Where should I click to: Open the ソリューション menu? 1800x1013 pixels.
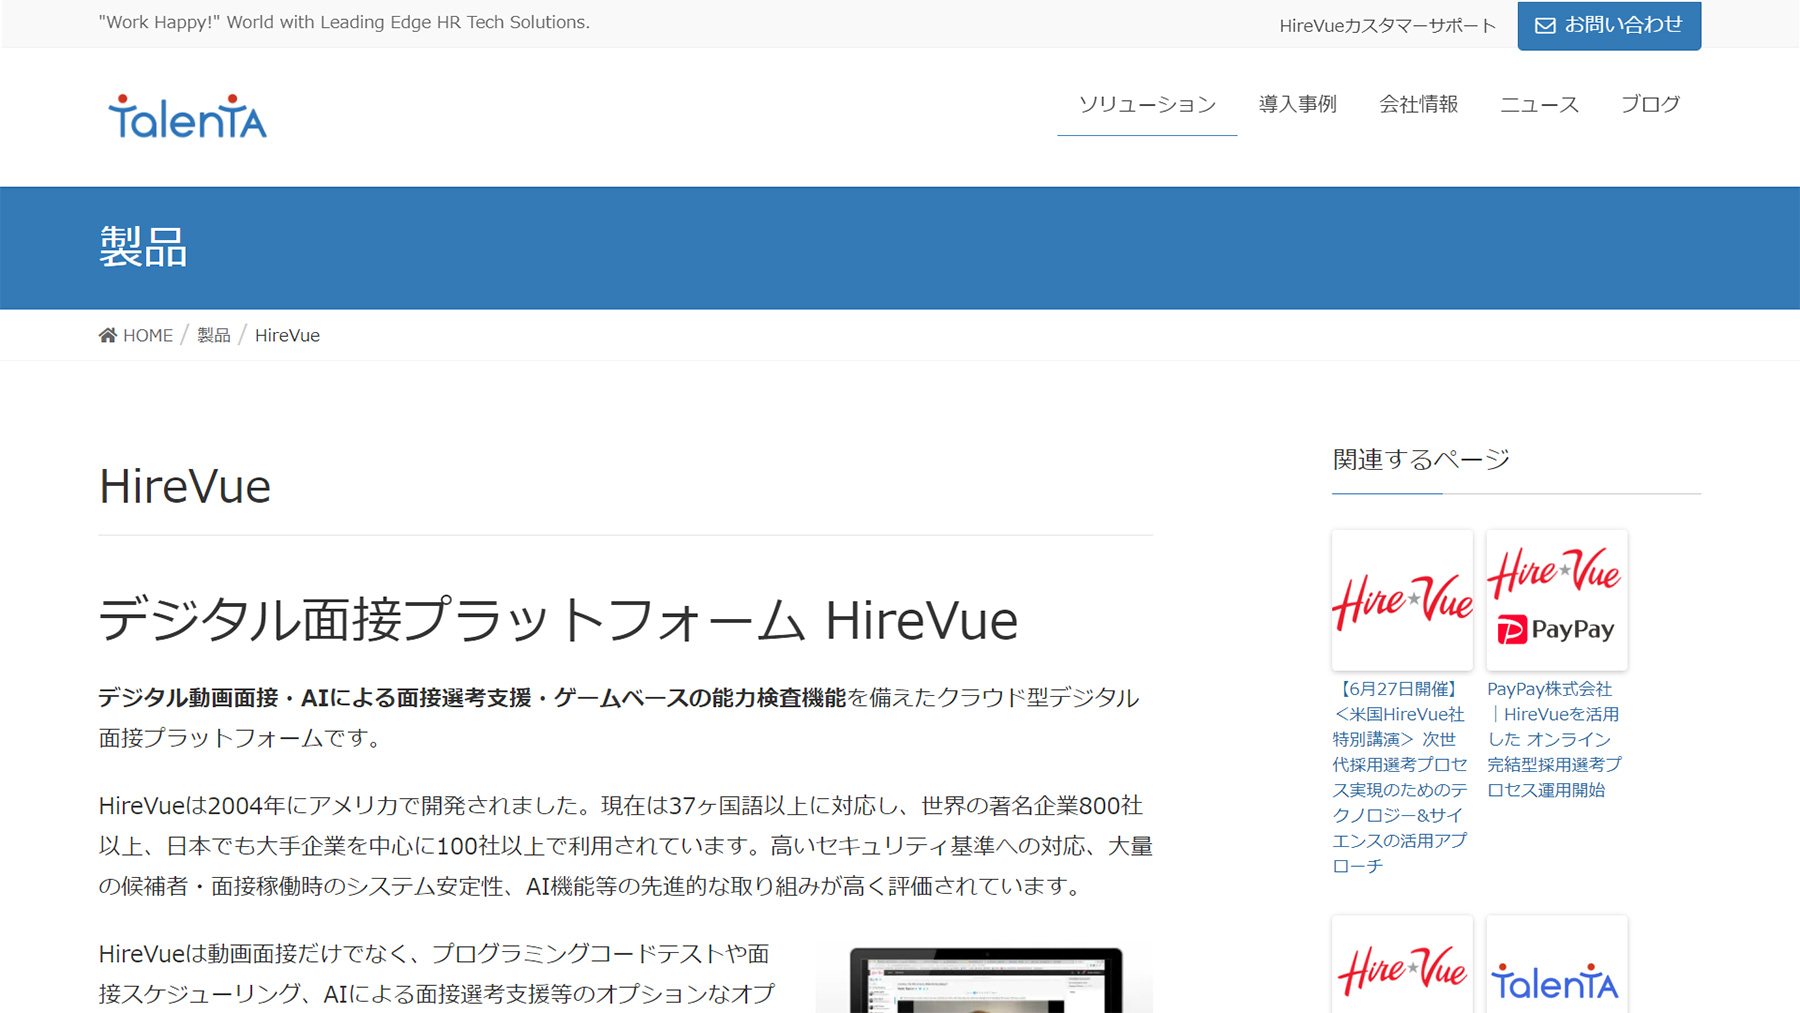click(x=1147, y=104)
